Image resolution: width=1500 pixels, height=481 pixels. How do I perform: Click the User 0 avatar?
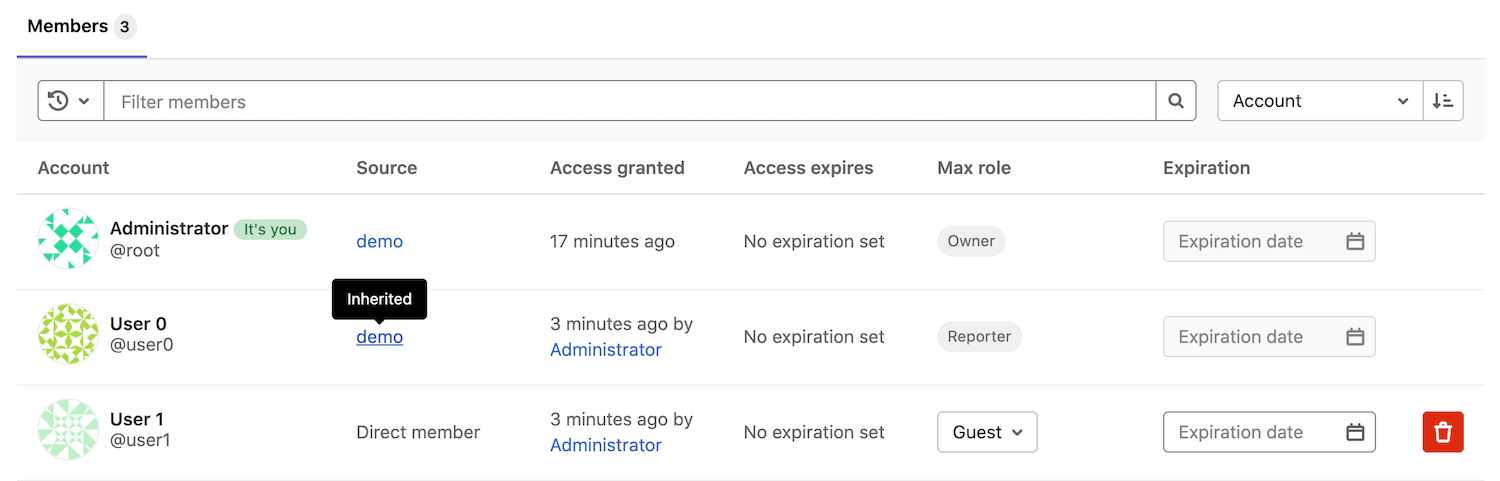[67, 334]
